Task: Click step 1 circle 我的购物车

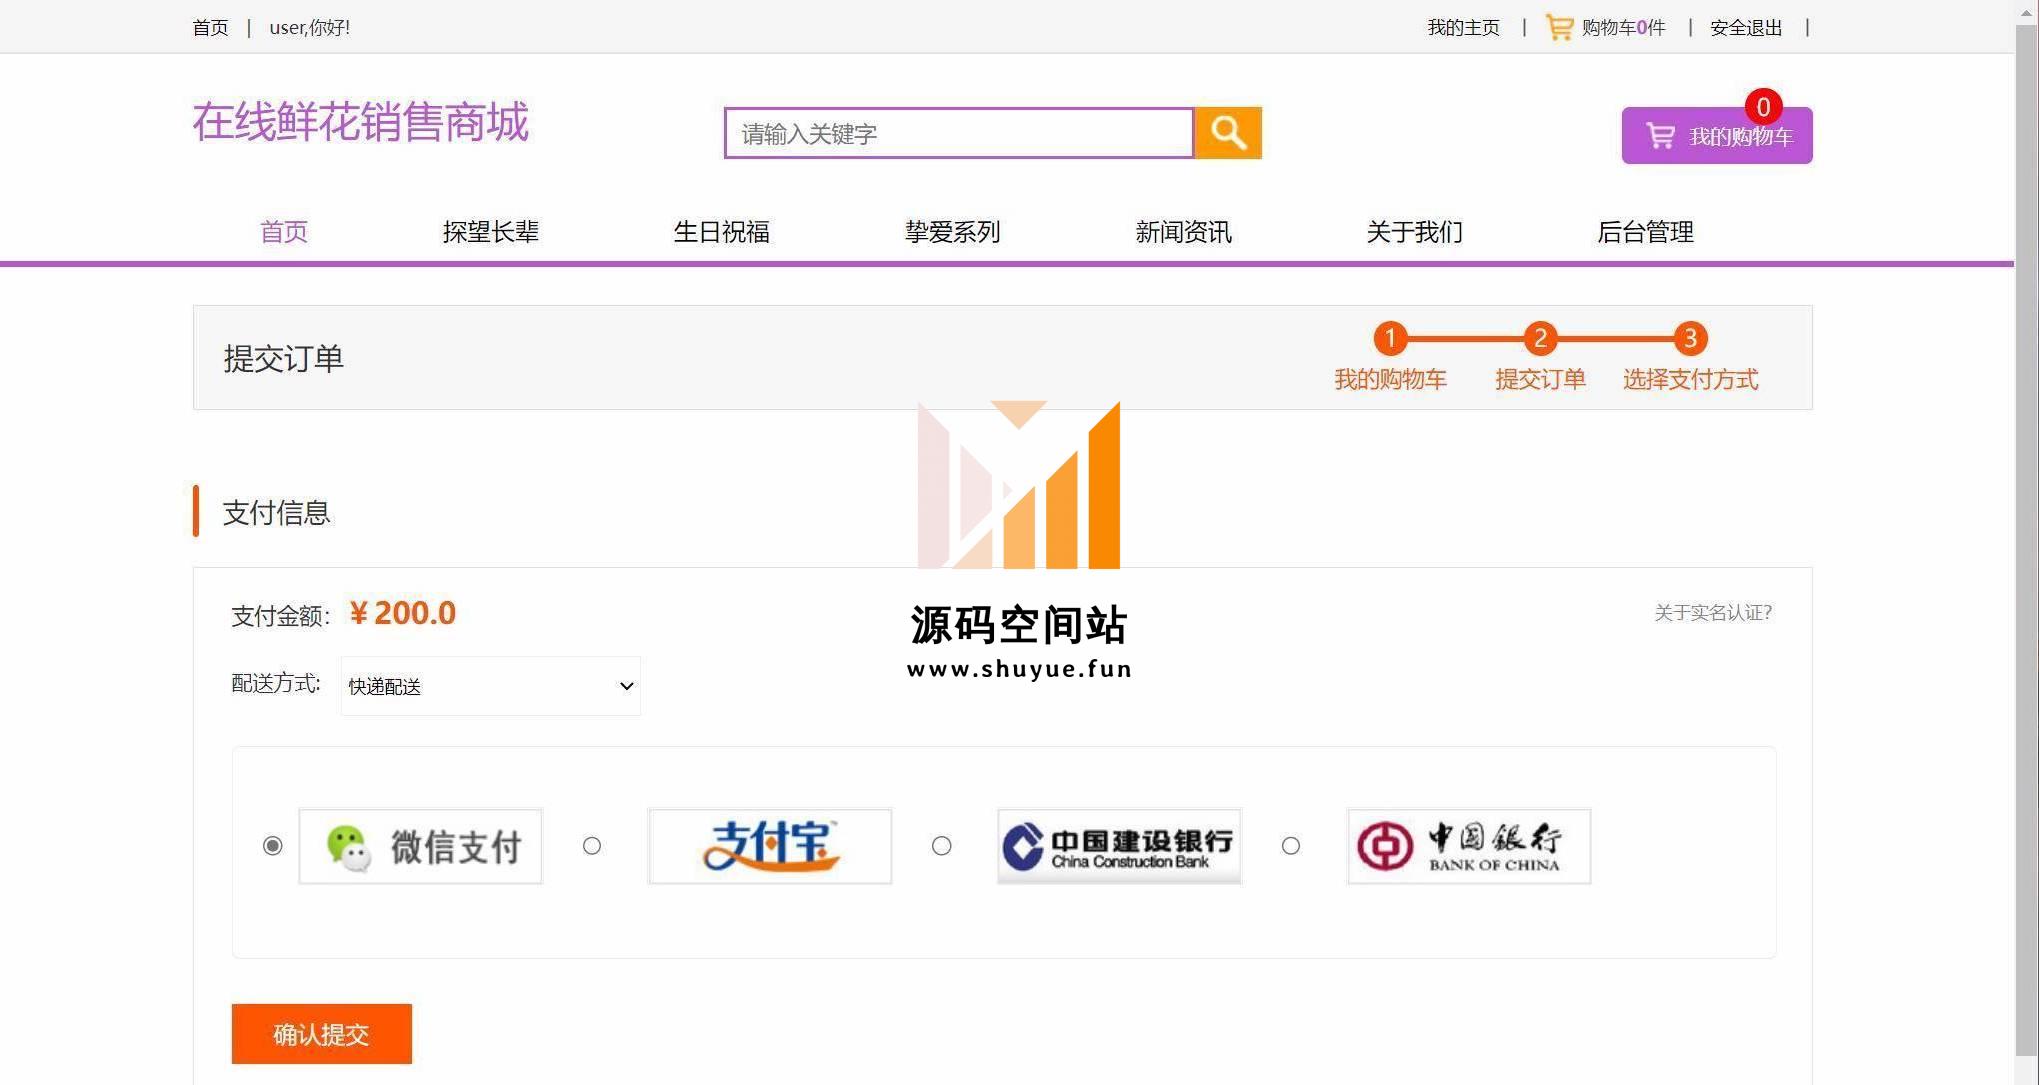Action: point(1390,339)
